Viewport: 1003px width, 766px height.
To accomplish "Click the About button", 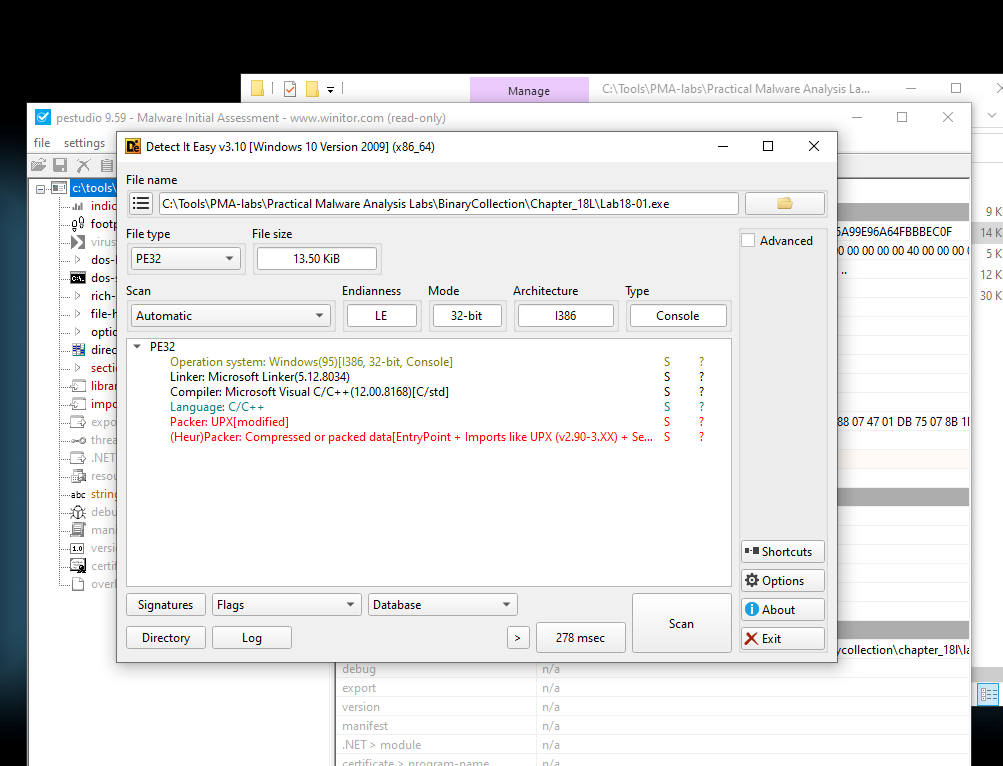I will click(783, 610).
